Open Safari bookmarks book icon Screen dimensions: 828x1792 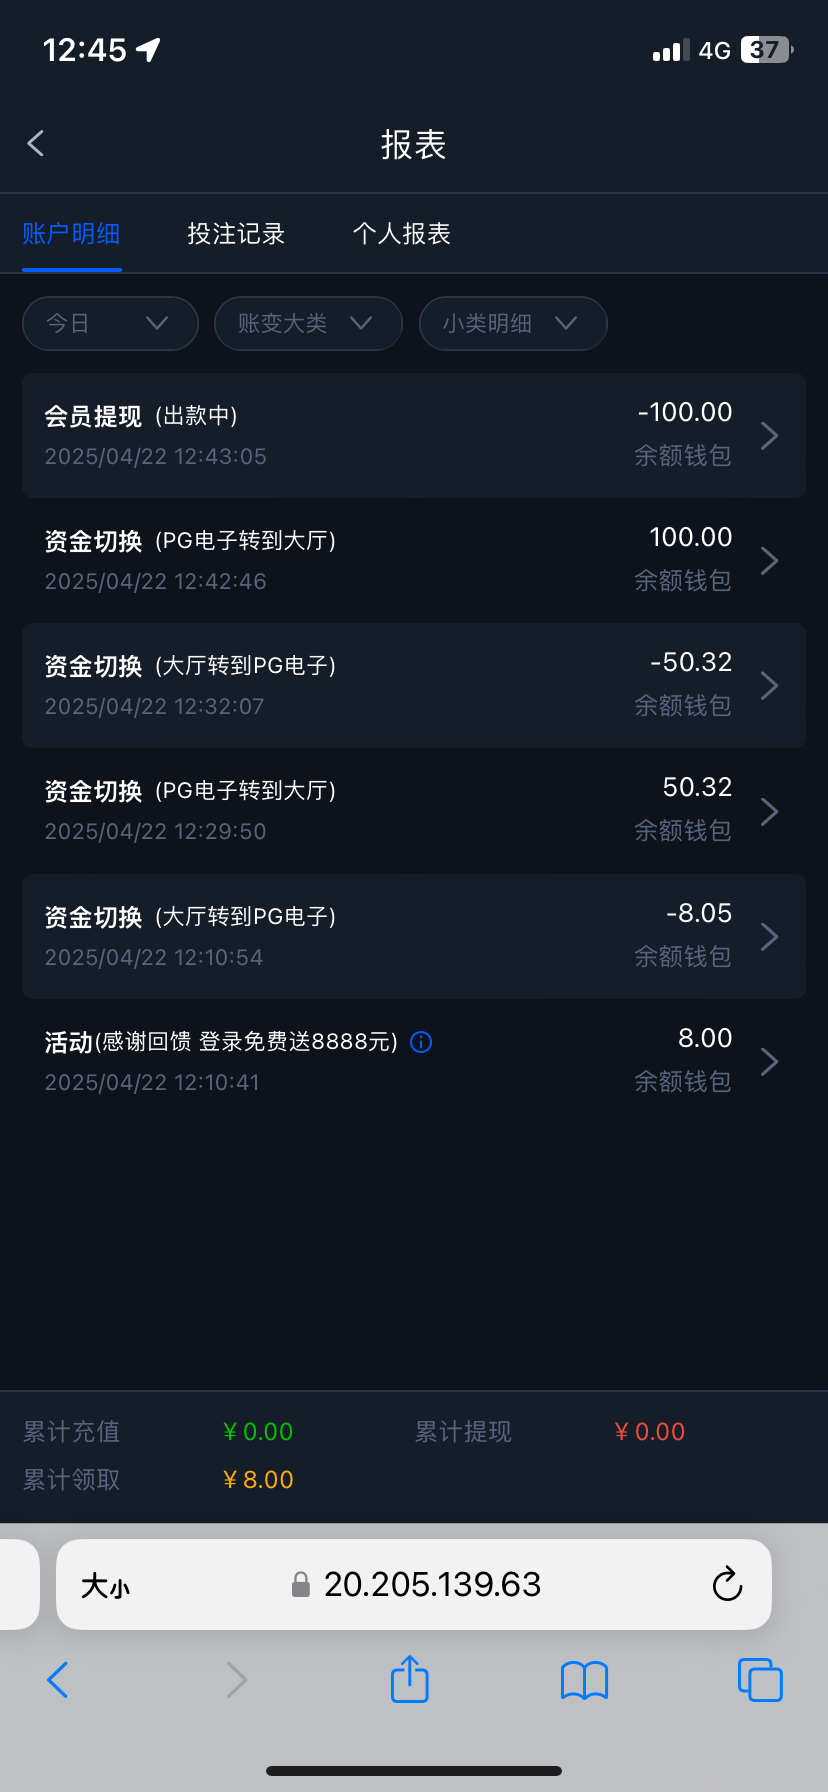point(584,1680)
